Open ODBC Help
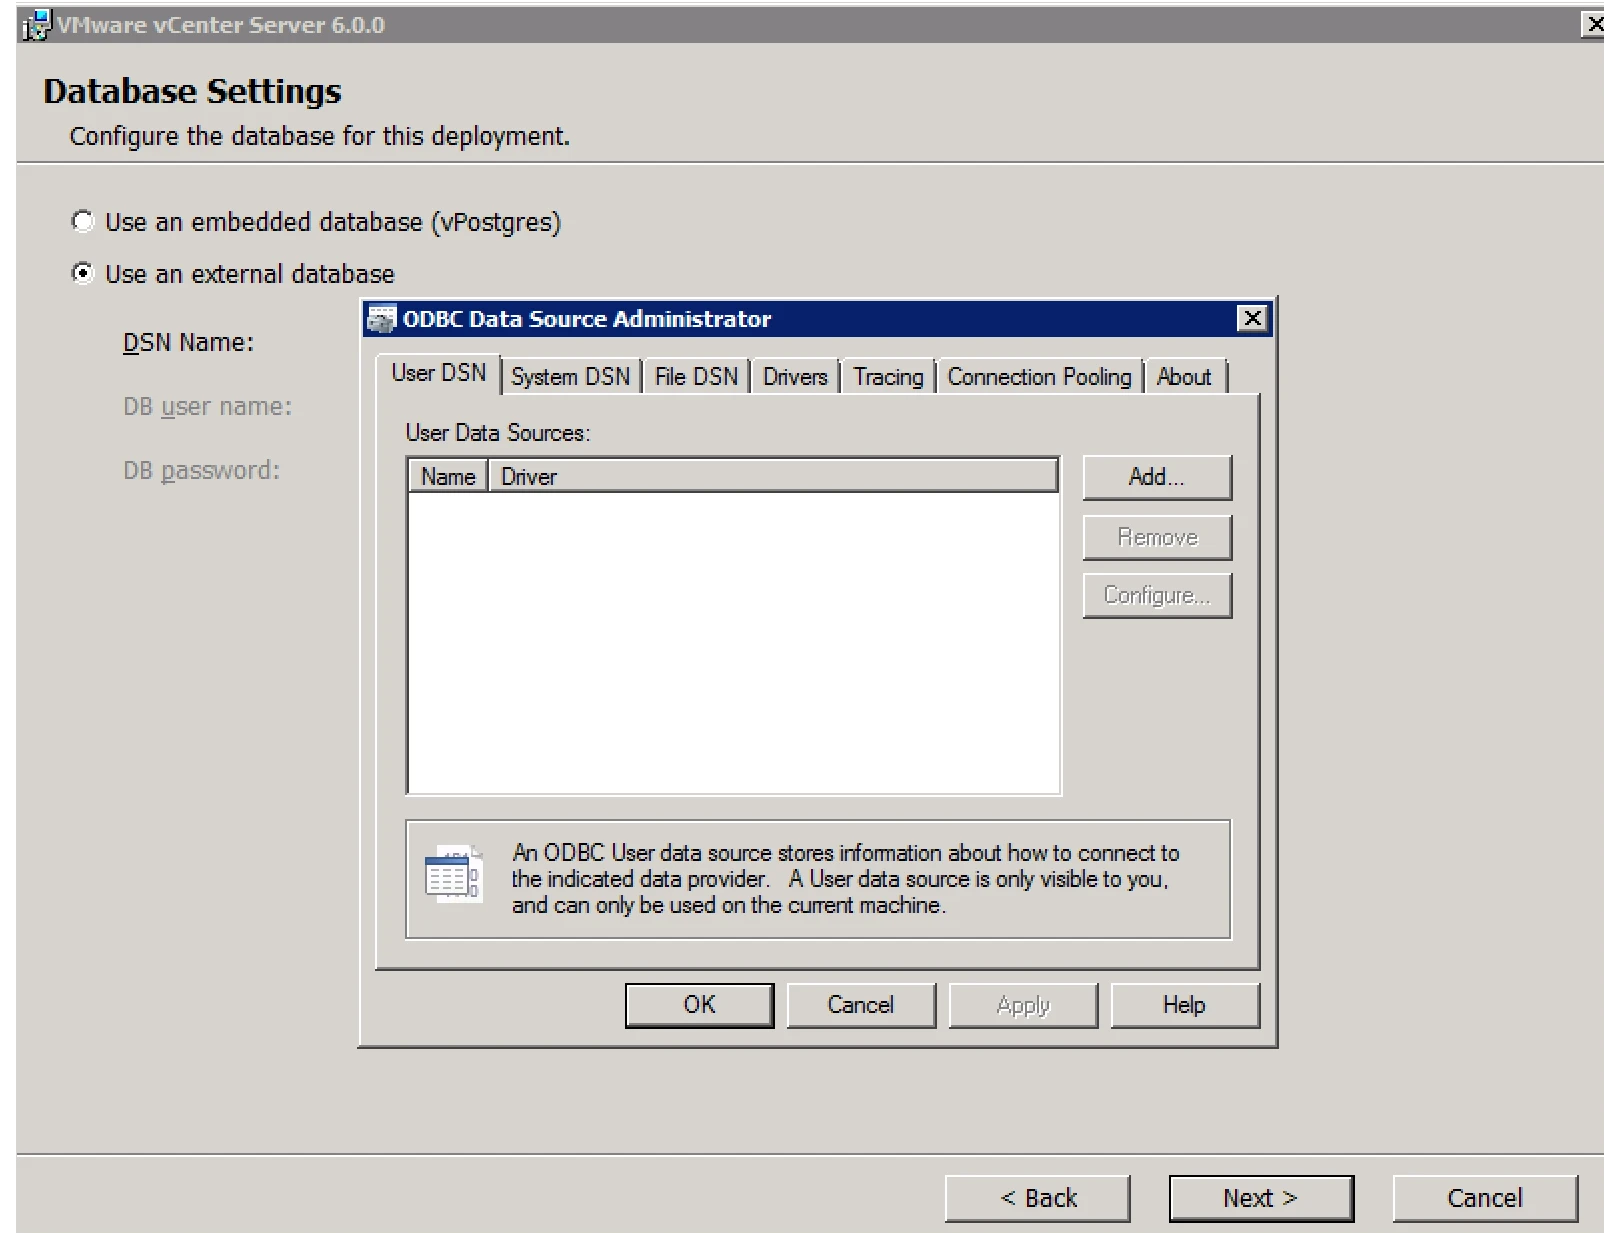1608x1244 pixels. pos(1184,1005)
